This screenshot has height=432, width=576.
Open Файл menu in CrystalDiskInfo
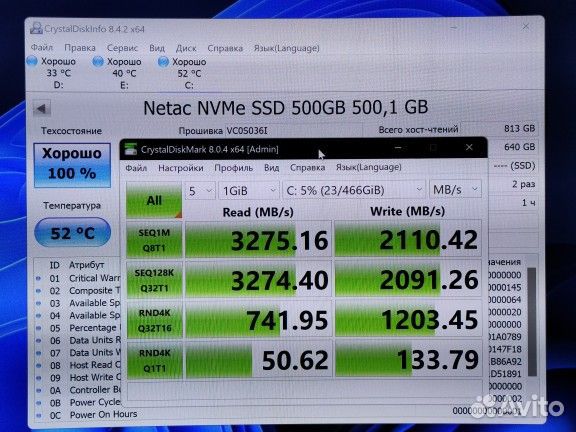pos(42,48)
